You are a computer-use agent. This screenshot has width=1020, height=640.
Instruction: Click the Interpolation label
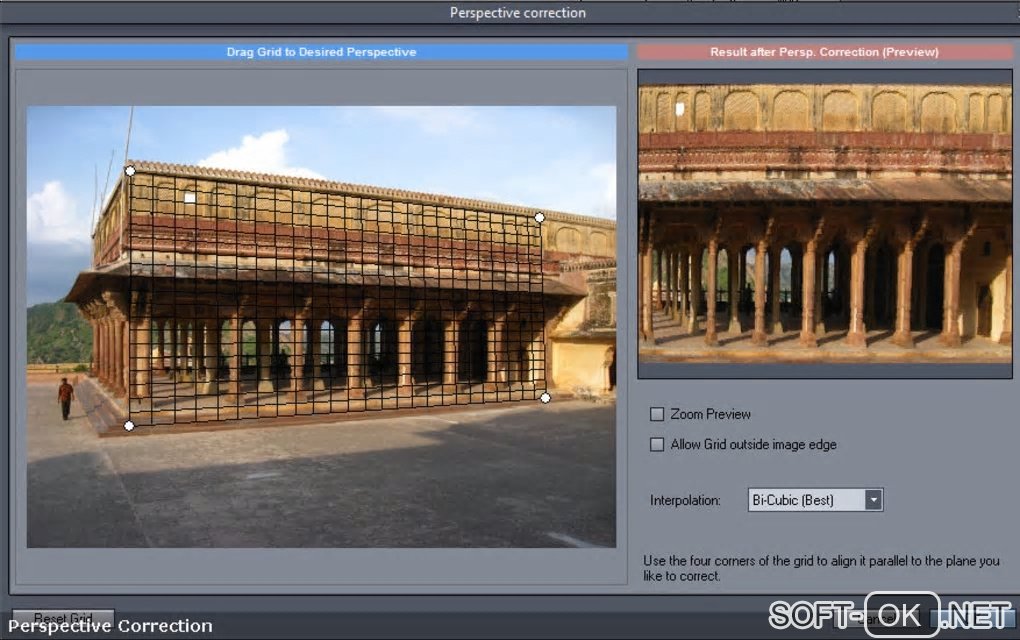685,500
